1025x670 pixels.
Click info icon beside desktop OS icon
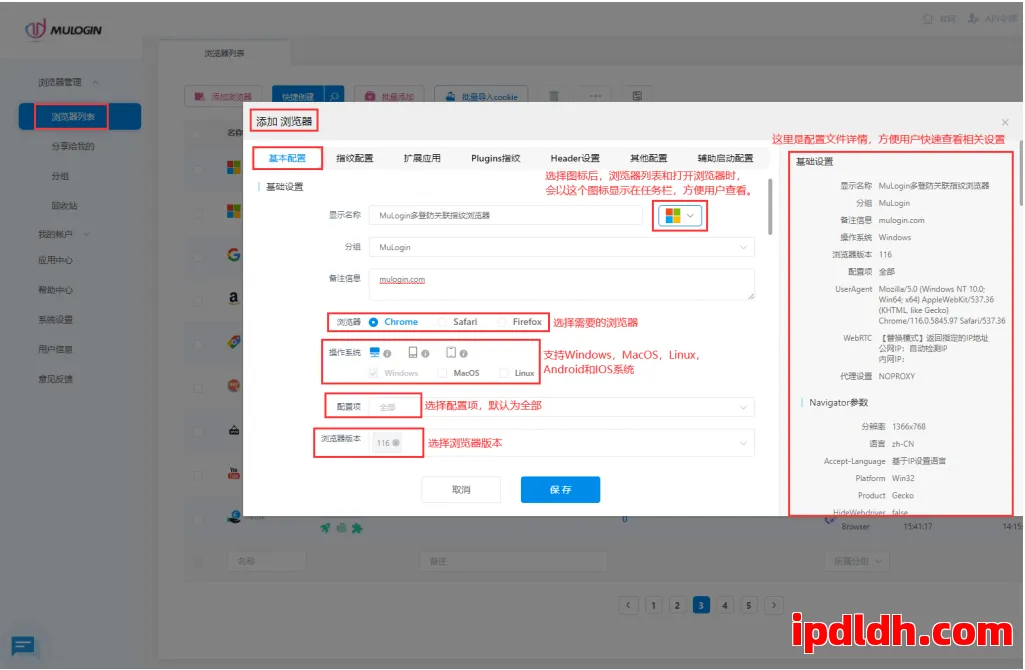(x=388, y=354)
